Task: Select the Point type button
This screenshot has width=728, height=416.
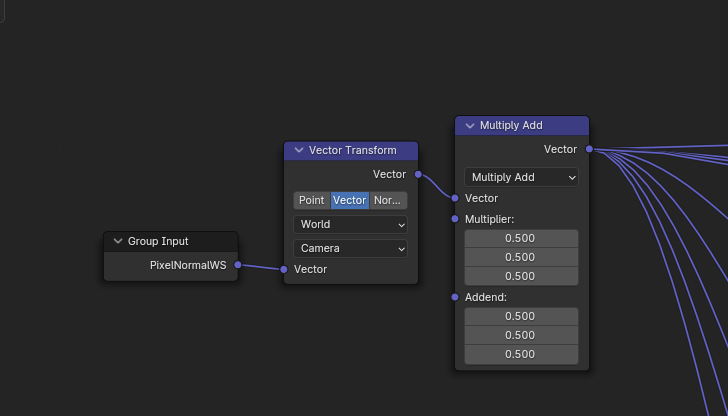Action: [311, 200]
